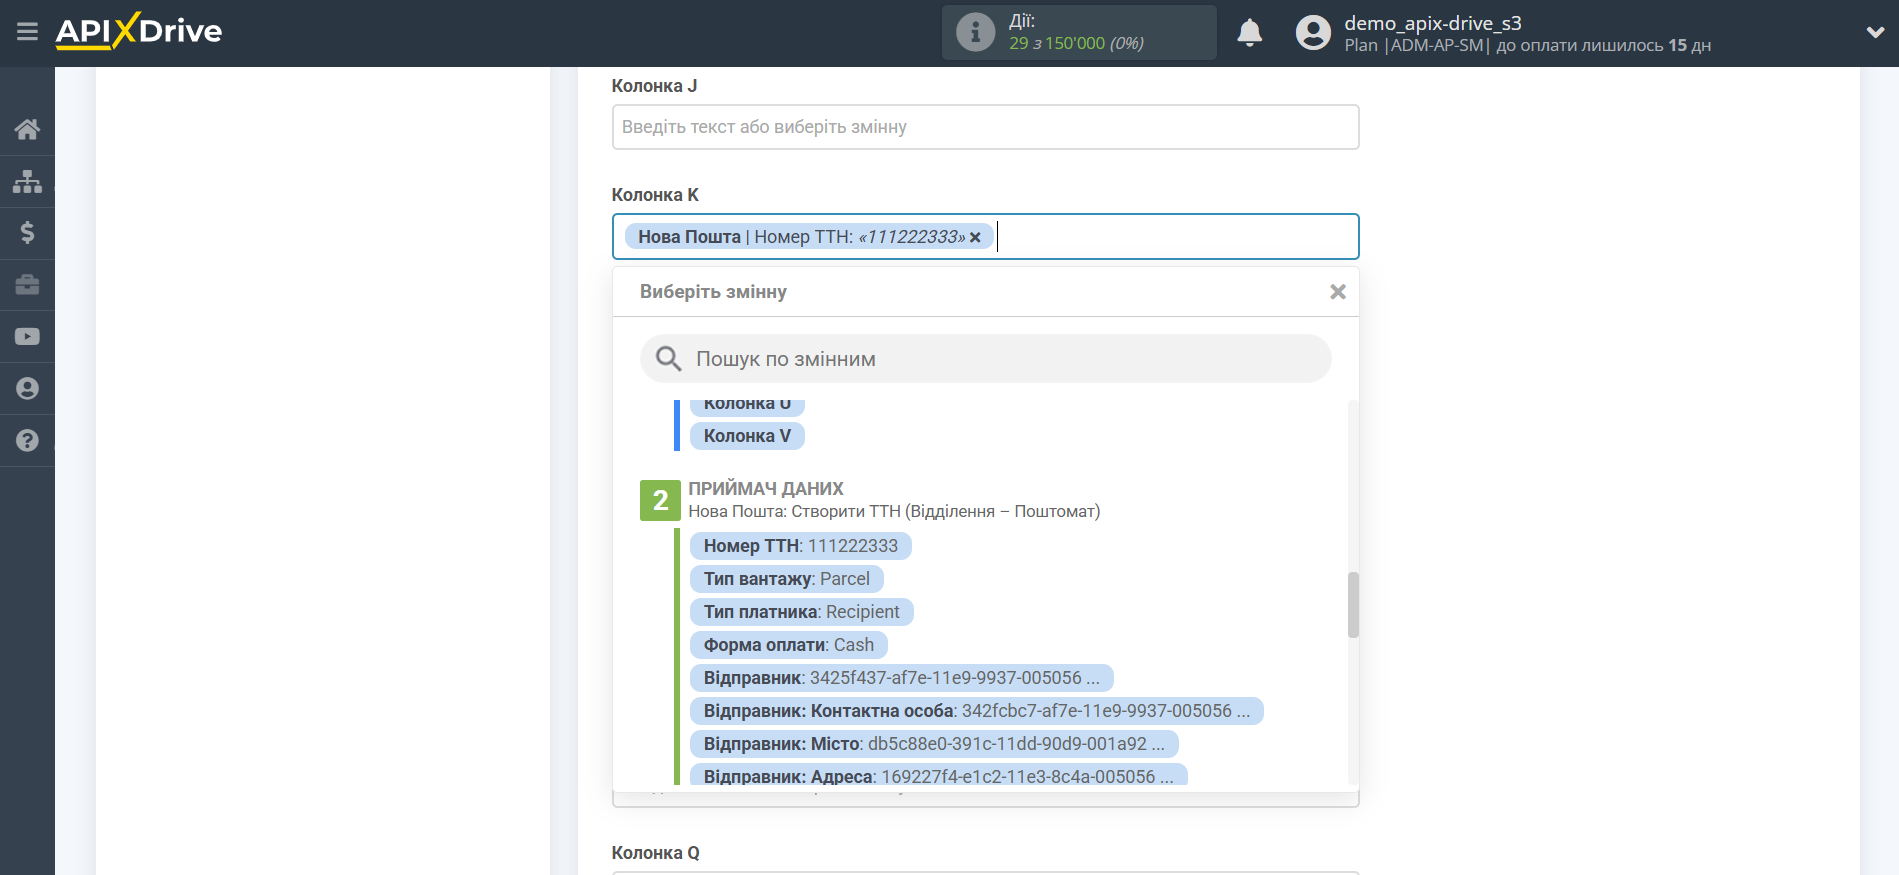Select the Номер ТТН: 111222333 variable

click(800, 546)
